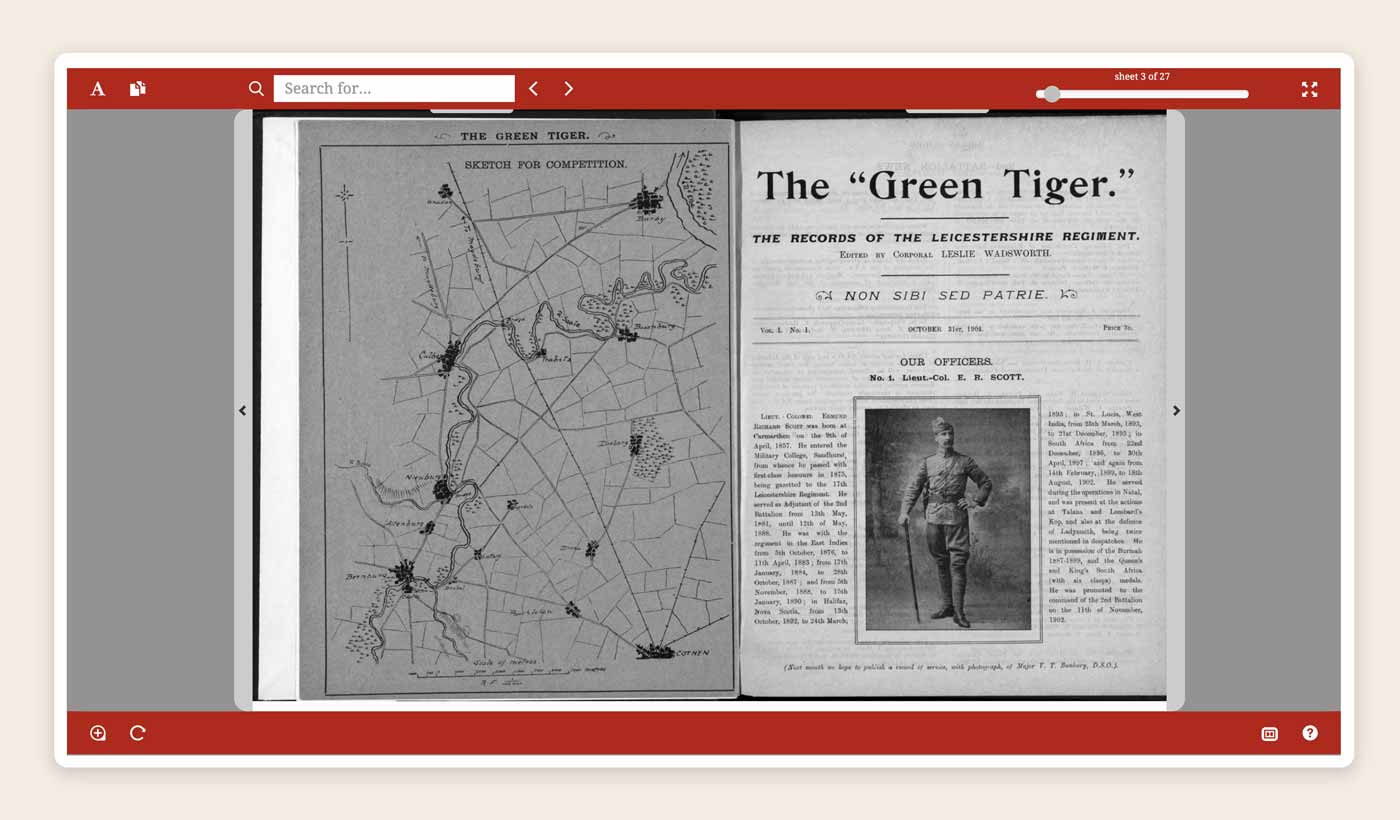Click the sketch map page on left
1400x820 pixels.
click(x=518, y=410)
